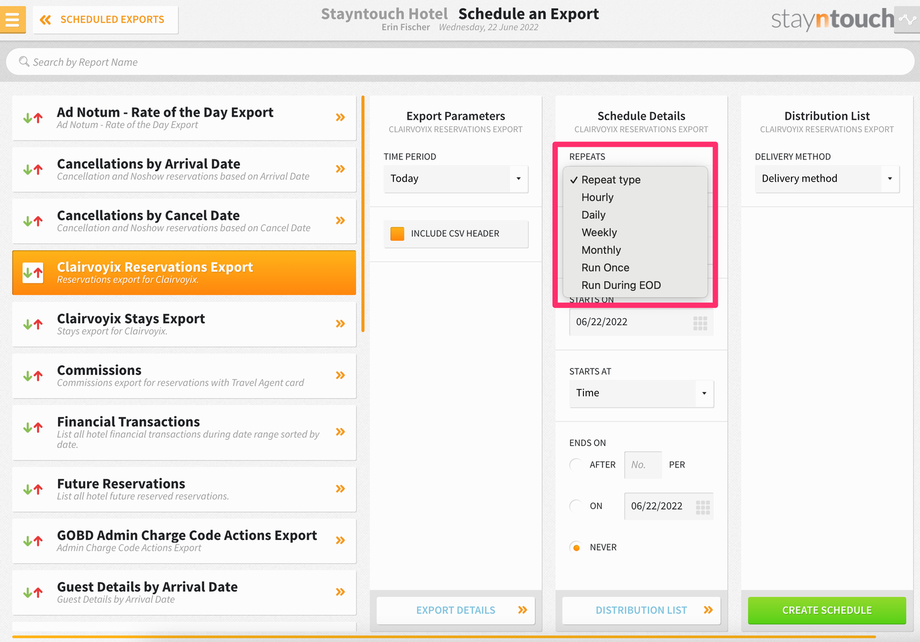
Task: Select the Clairvoyix Reservations Export report
Action: [x=184, y=272]
